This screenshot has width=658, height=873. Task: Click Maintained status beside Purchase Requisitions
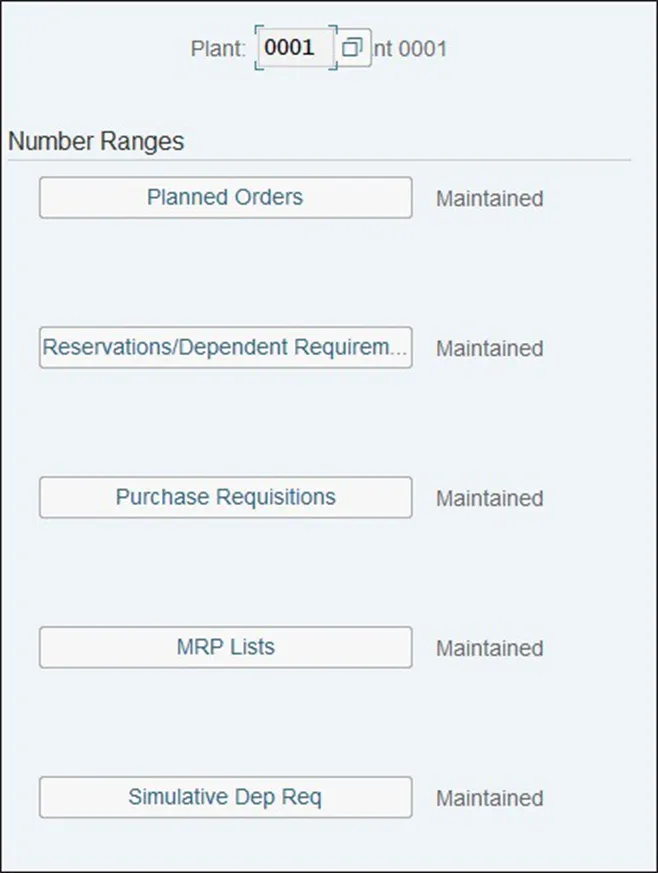tap(489, 499)
